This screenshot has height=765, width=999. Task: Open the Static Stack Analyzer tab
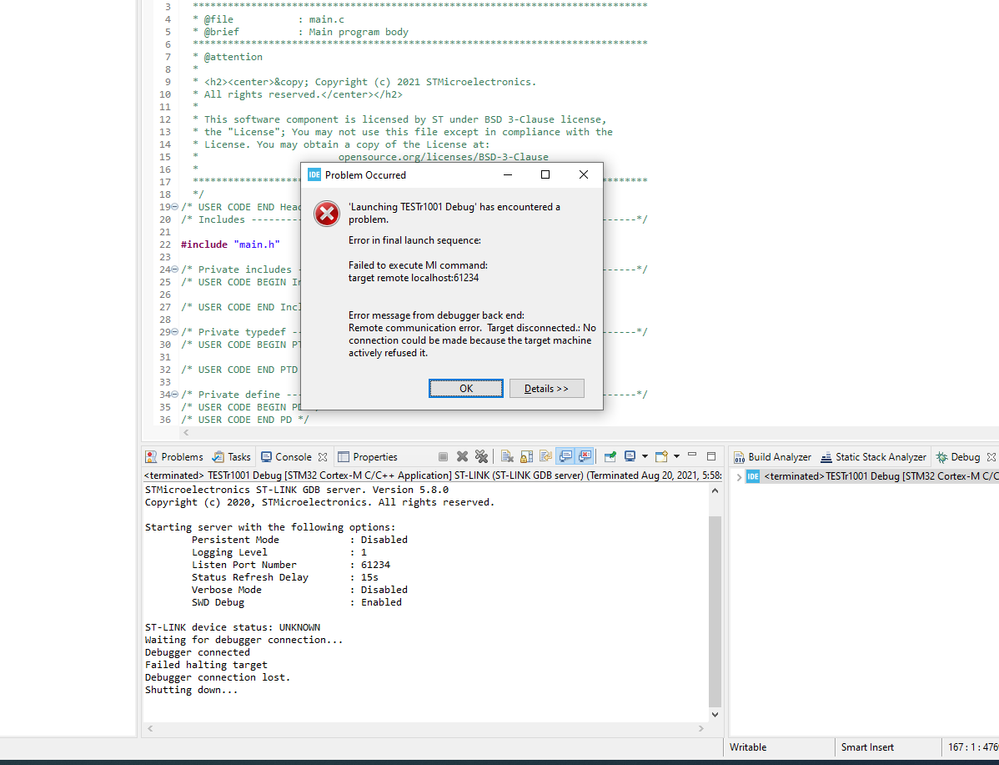click(873, 457)
